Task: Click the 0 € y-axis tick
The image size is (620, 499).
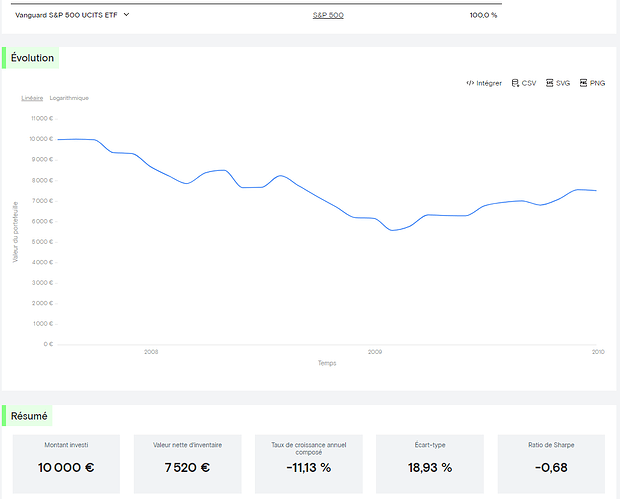Action: pyautogui.click(x=48, y=344)
